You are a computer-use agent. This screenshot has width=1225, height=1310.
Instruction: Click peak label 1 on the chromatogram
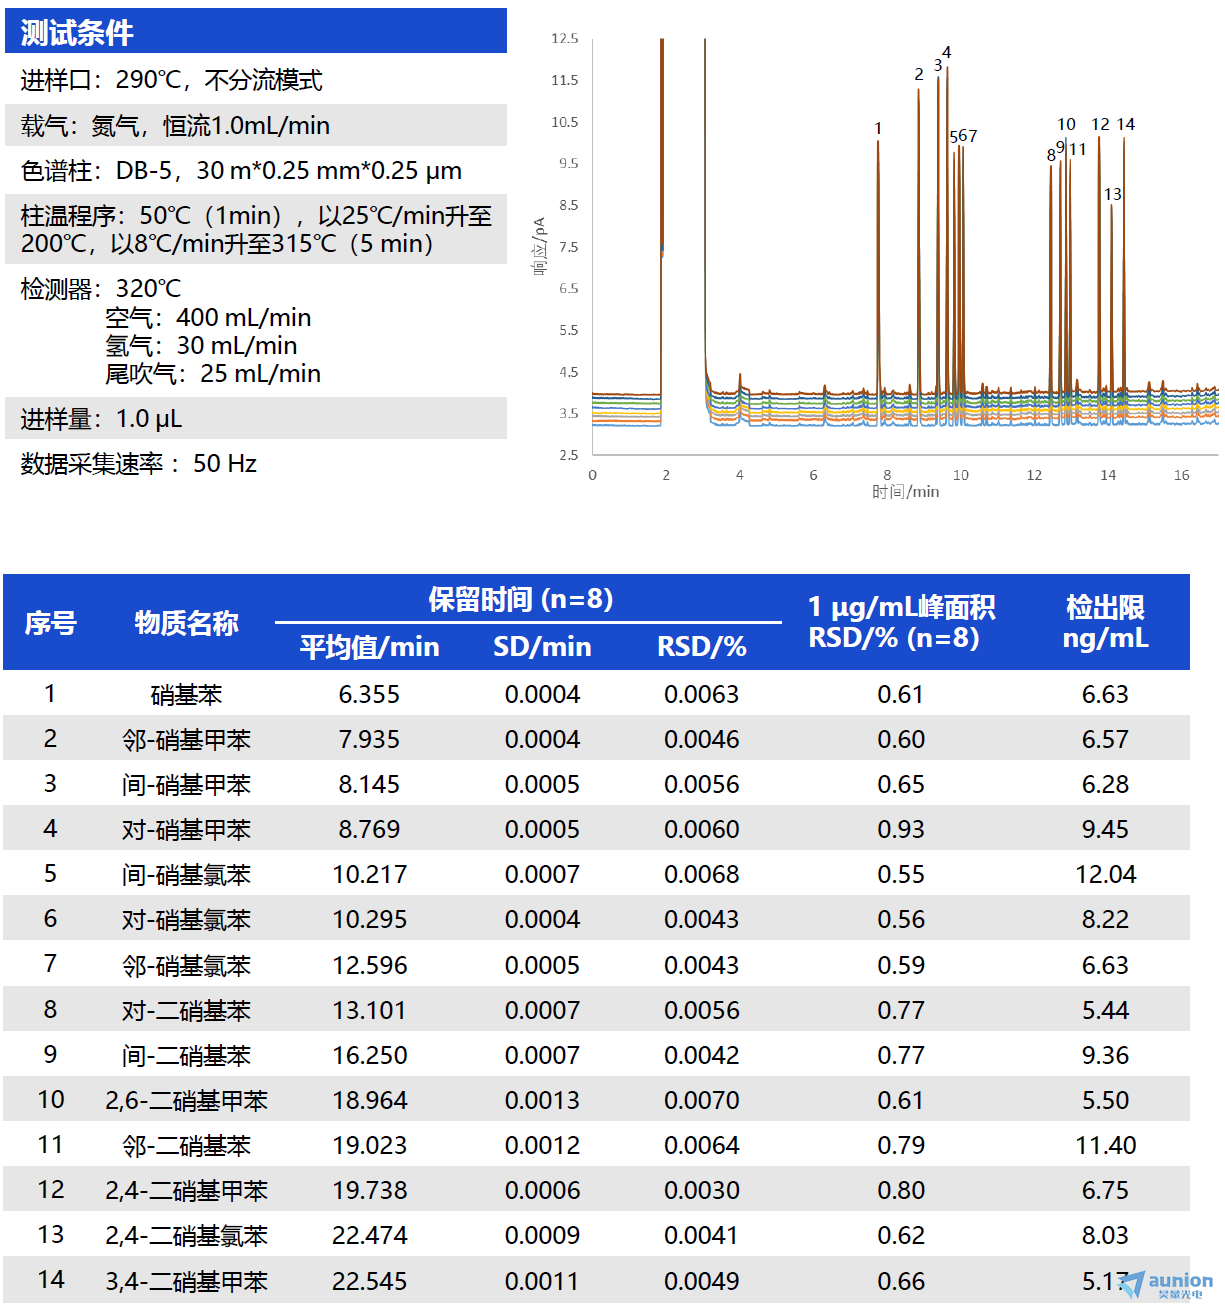878,128
